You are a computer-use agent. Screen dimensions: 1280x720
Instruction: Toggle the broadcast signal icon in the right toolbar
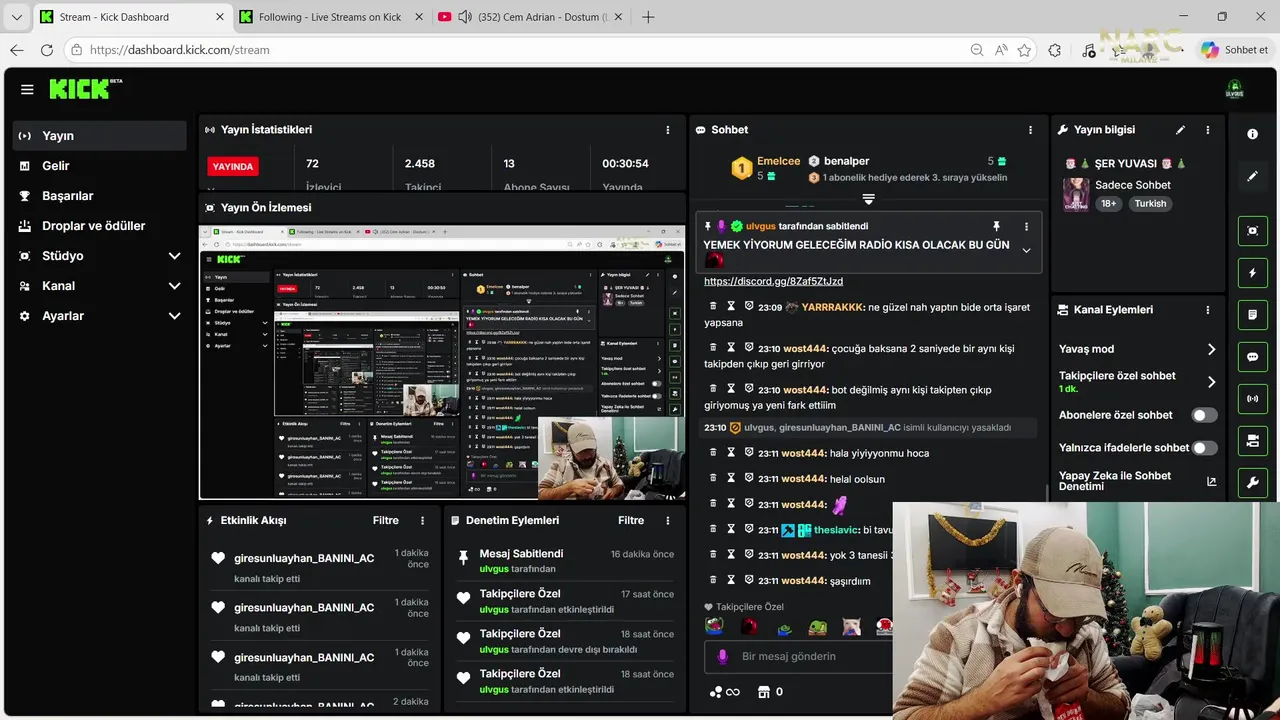point(1253,399)
